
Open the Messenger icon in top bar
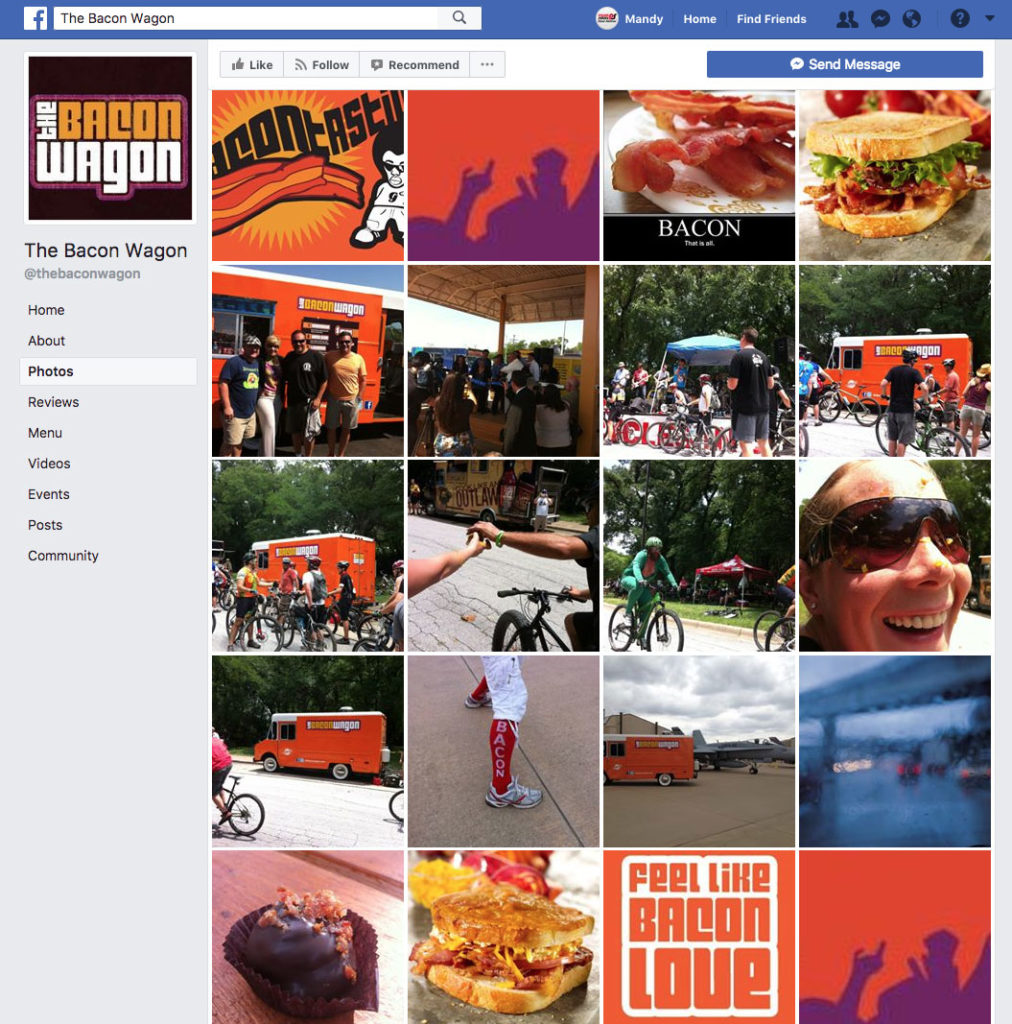pos(880,19)
